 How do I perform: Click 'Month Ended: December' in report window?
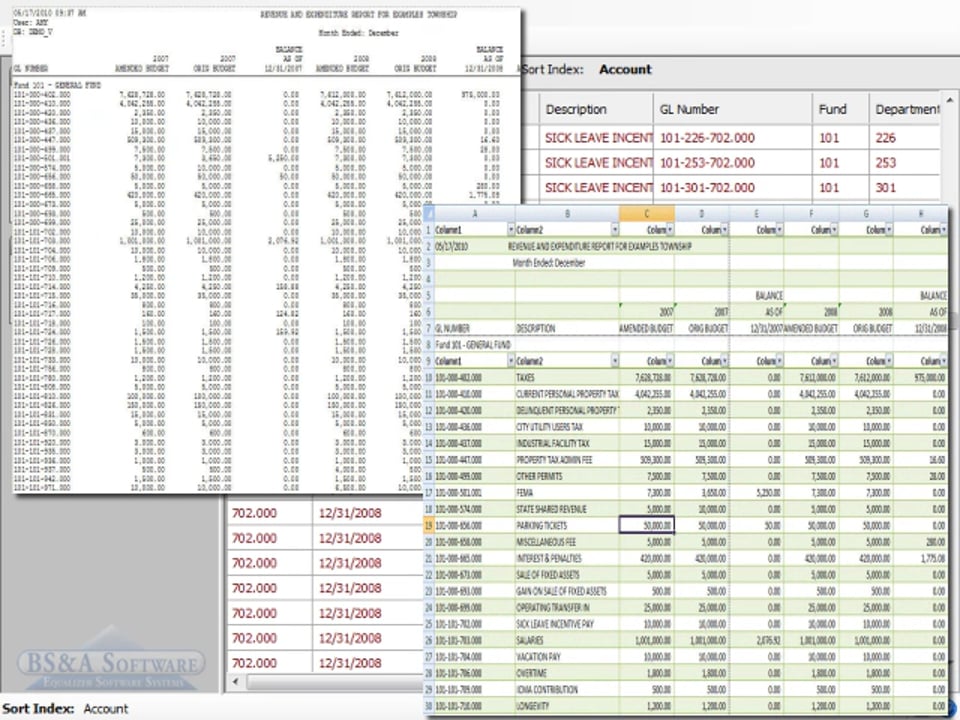[358, 33]
